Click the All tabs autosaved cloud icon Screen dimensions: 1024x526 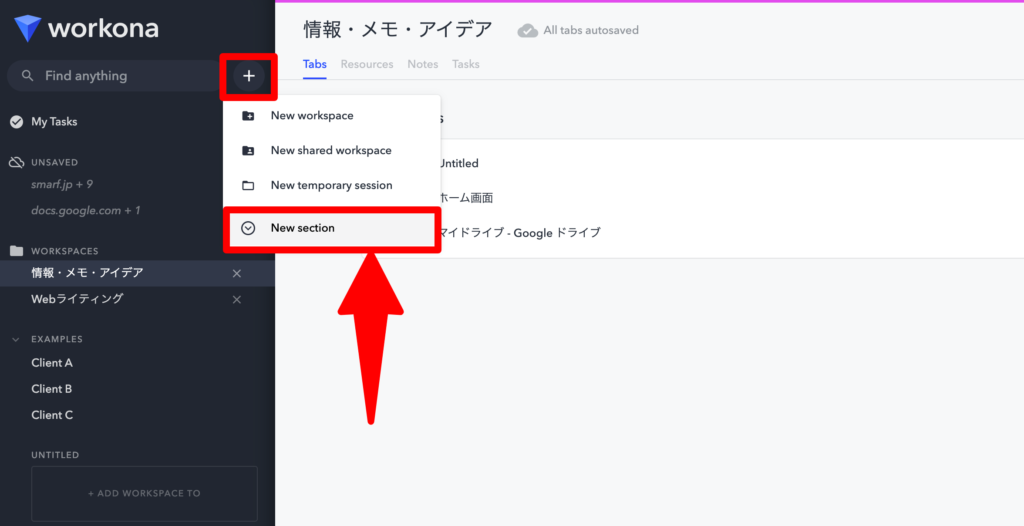point(528,31)
